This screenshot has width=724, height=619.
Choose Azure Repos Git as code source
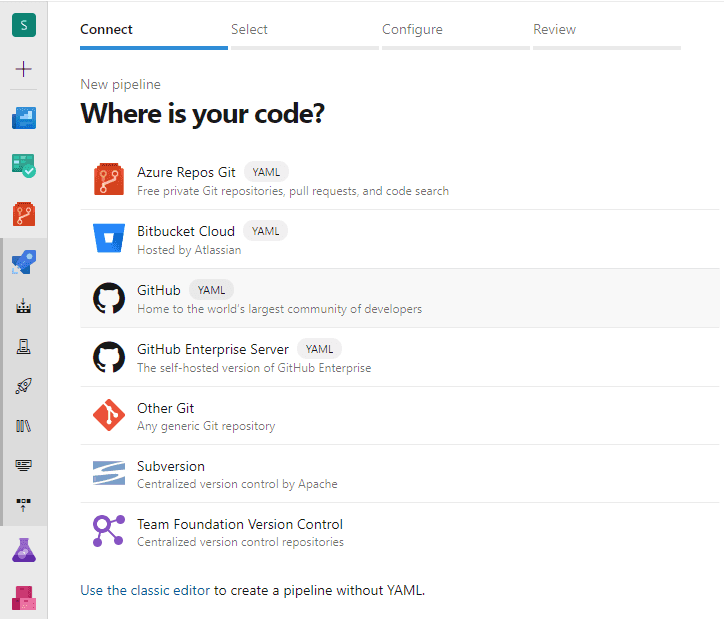pyautogui.click(x=399, y=180)
